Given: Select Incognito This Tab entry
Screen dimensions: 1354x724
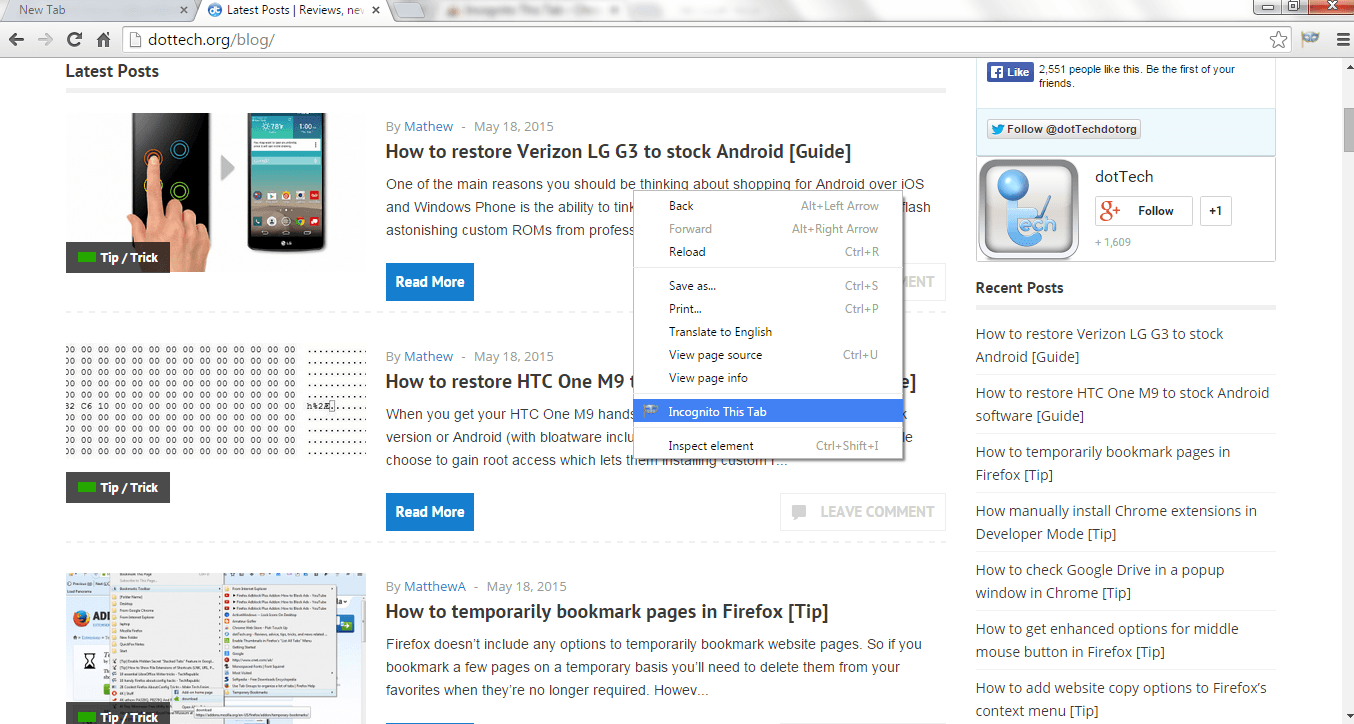Looking at the screenshot, I should tap(768, 412).
